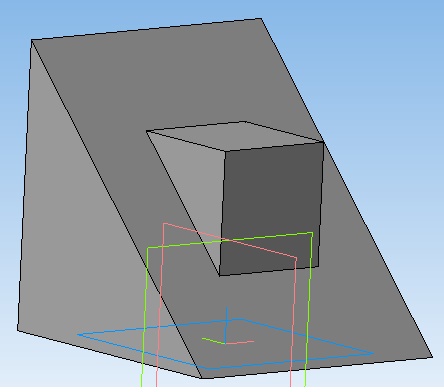Select the wedge's top-left corner vertex
This screenshot has height=392, width=444.
(31, 40)
